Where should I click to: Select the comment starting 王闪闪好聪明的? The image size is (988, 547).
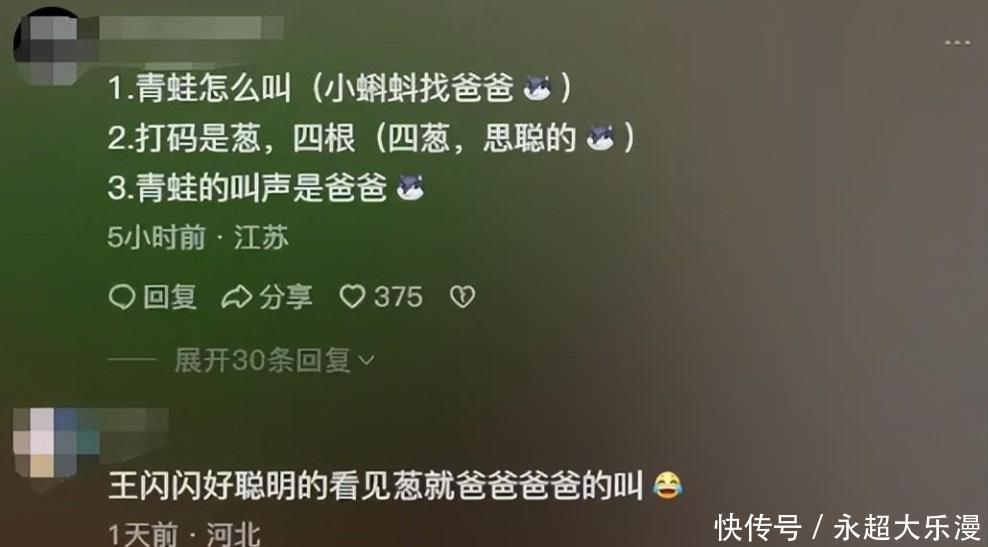396,486
